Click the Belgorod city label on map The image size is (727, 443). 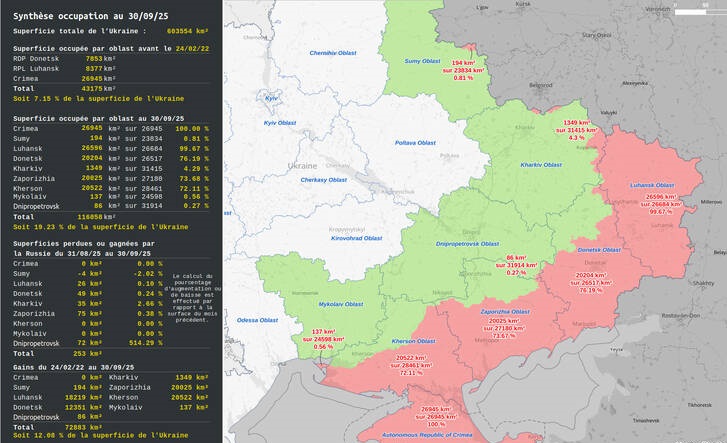click(541, 85)
